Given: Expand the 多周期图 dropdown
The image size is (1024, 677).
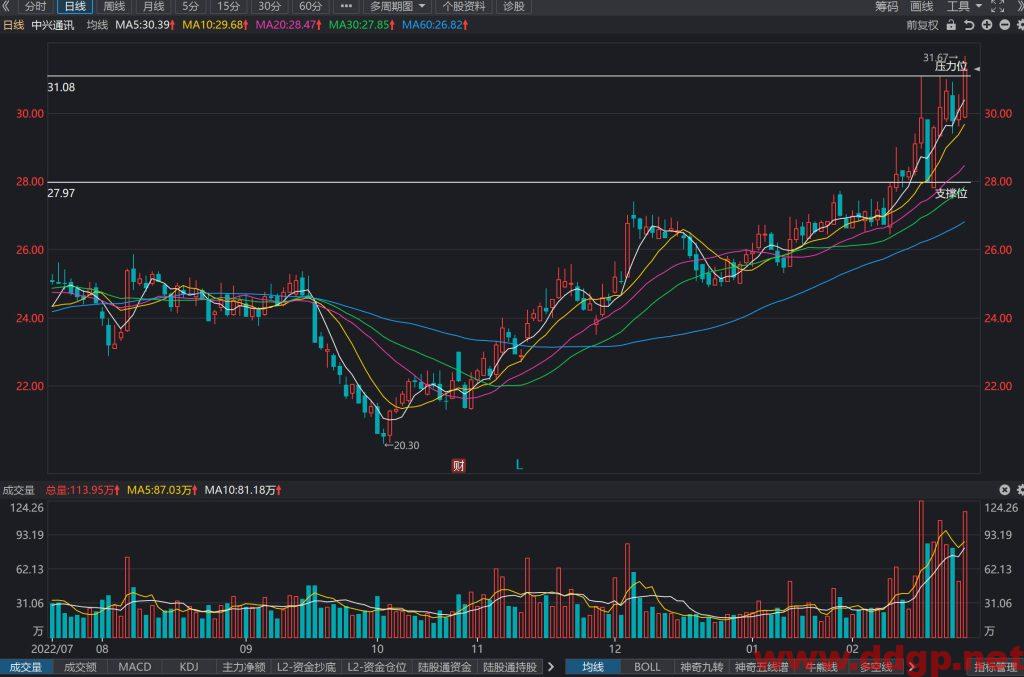Looking at the screenshot, I should (397, 7).
